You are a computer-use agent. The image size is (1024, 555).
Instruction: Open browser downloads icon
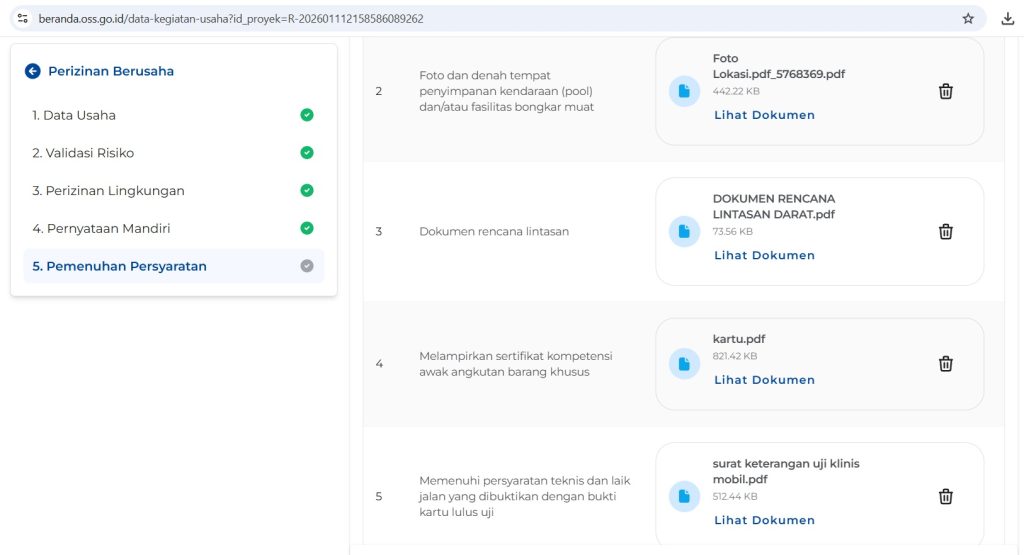[x=1007, y=18]
